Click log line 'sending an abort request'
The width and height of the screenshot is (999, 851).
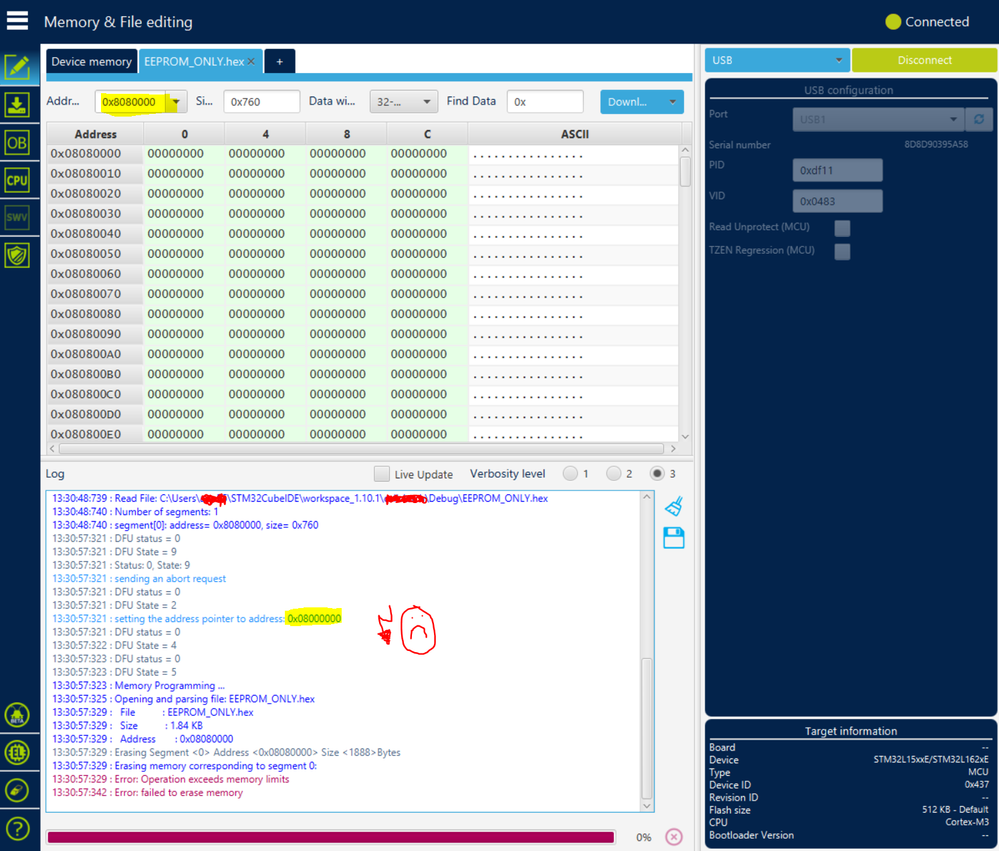[x=139, y=578]
